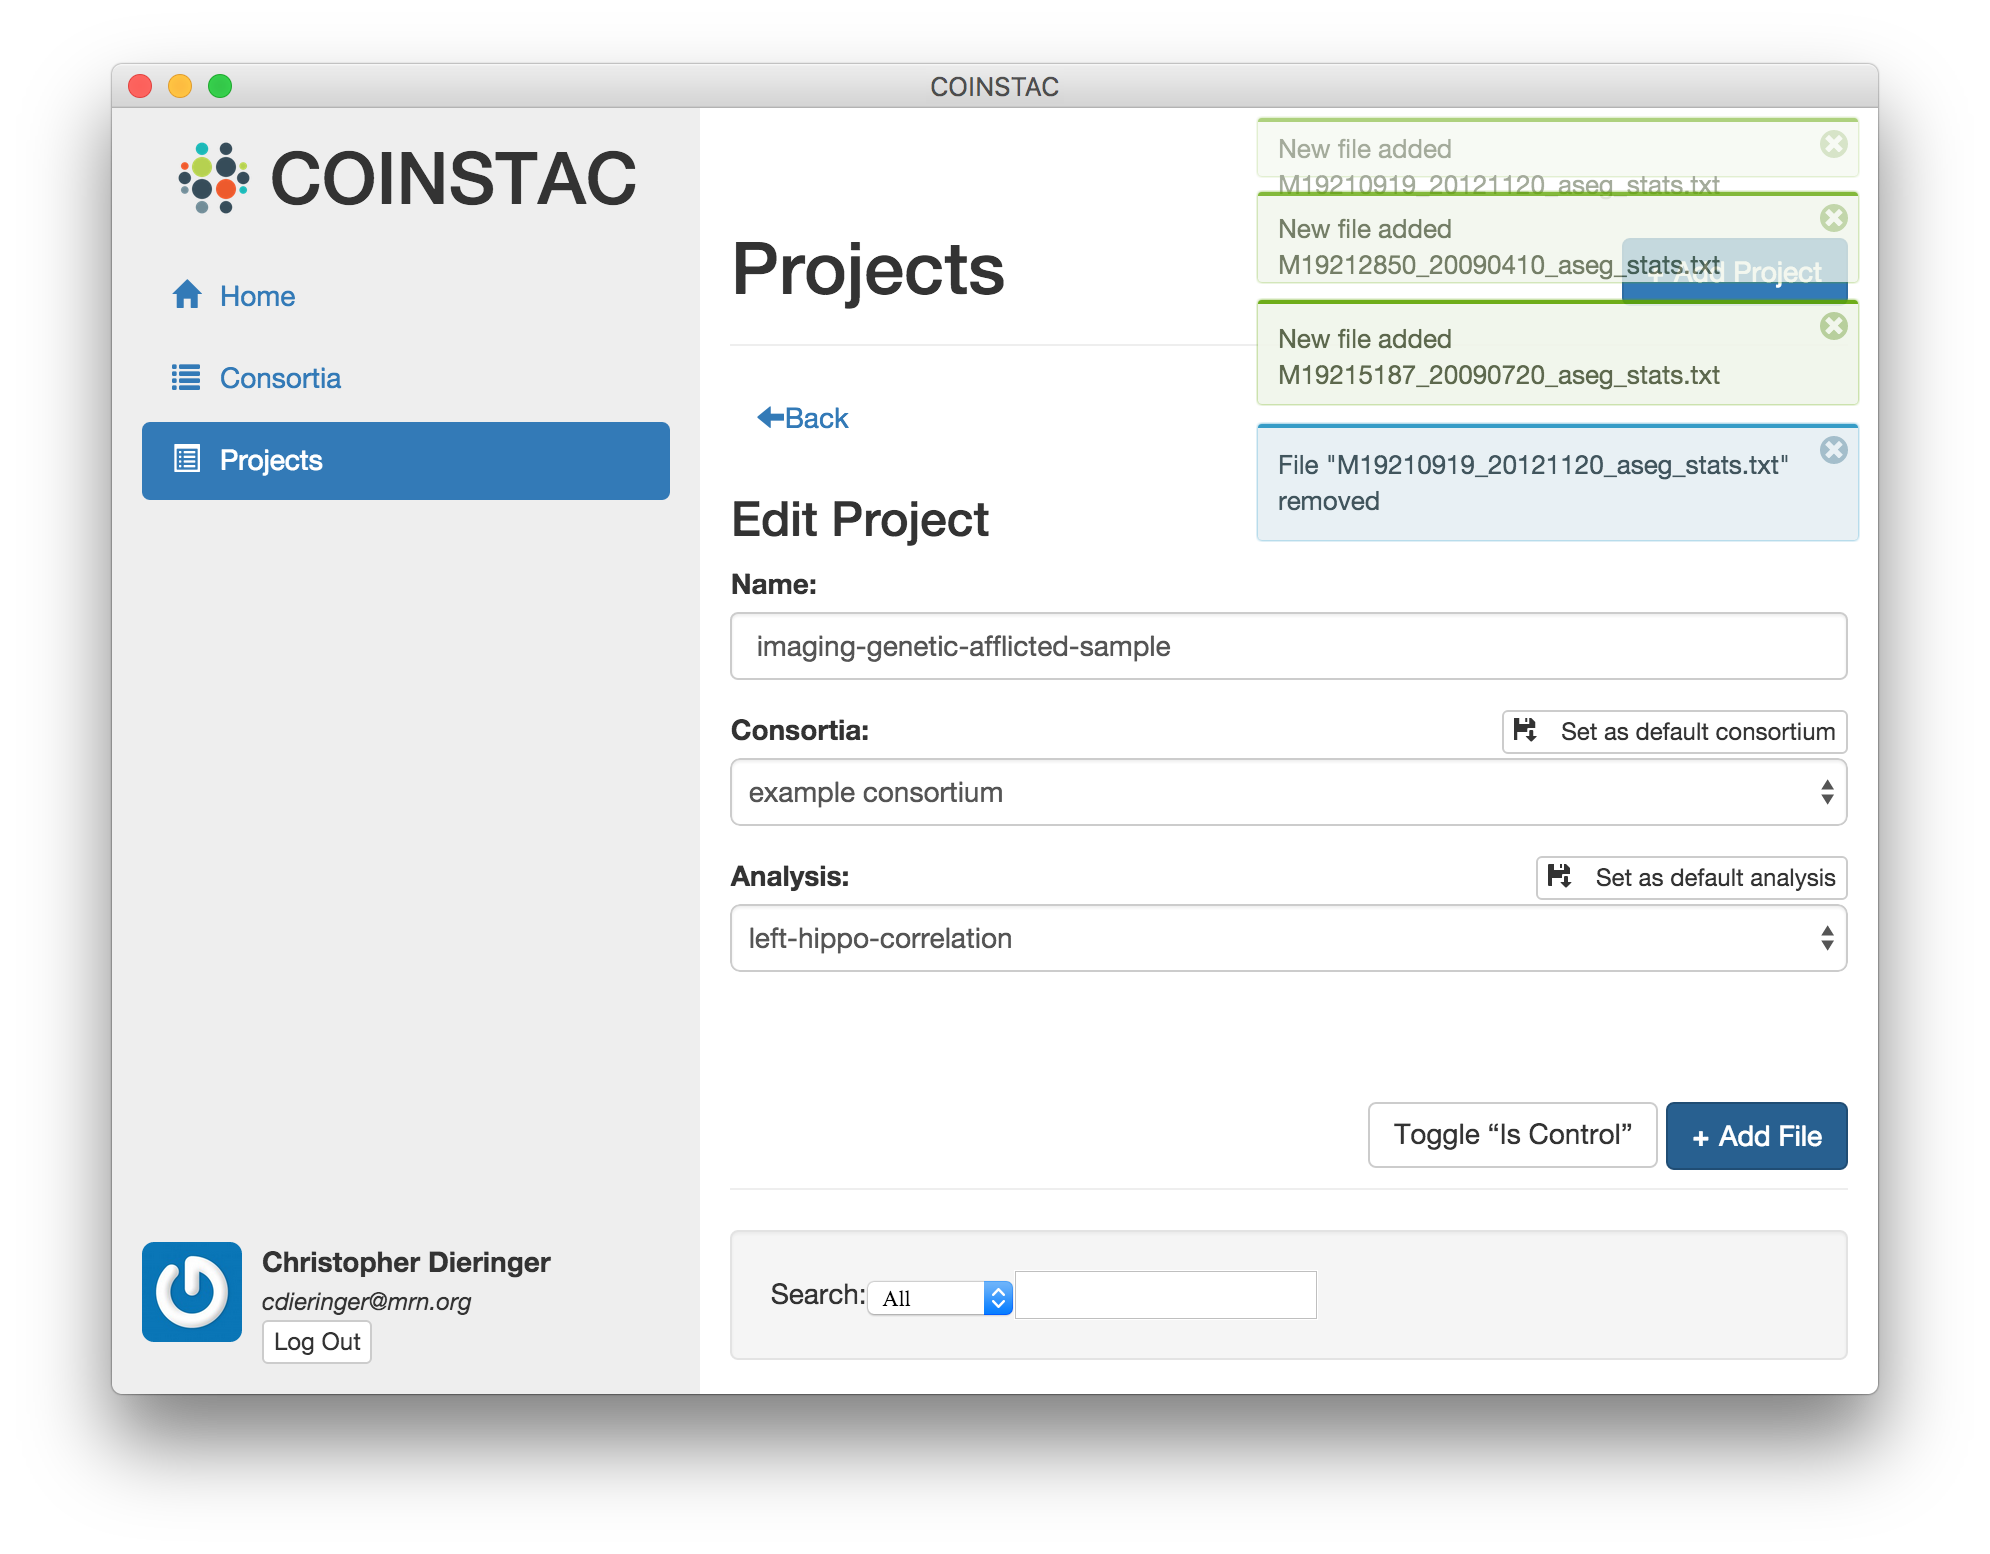Click the Consortia list icon
The height and width of the screenshot is (1554, 1990).
[x=186, y=377]
